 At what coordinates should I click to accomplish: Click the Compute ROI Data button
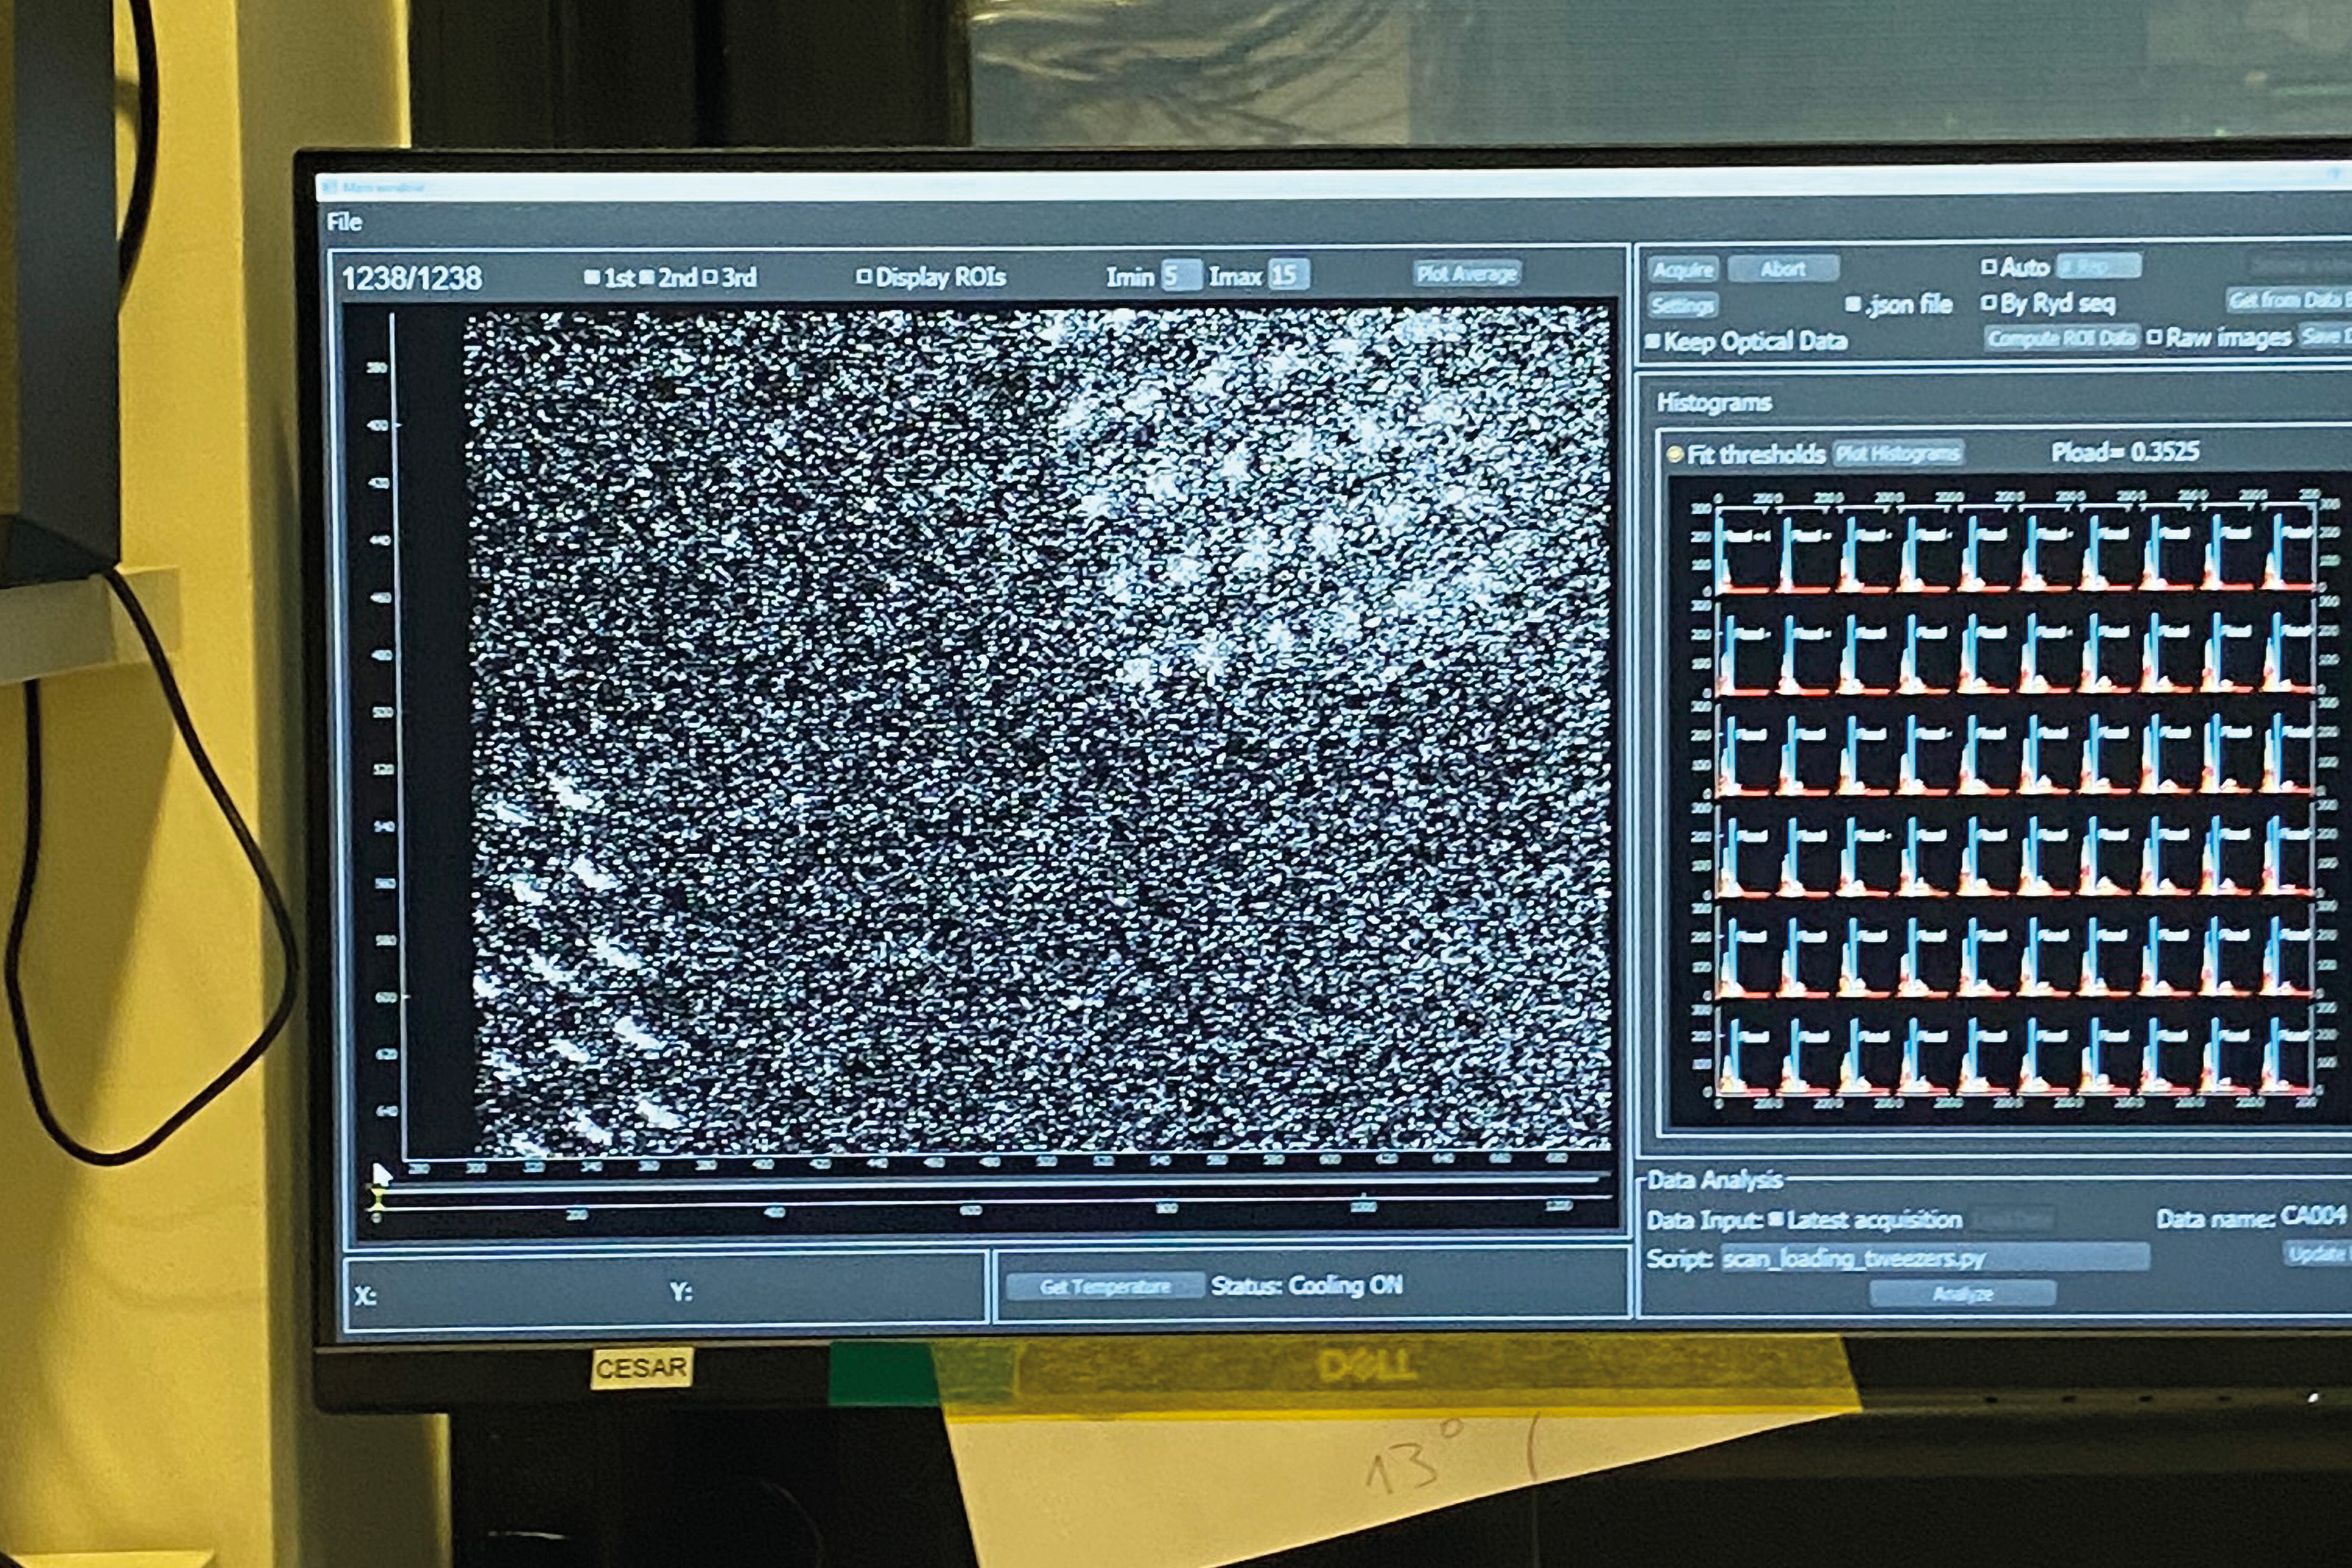pyautogui.click(x=2061, y=338)
